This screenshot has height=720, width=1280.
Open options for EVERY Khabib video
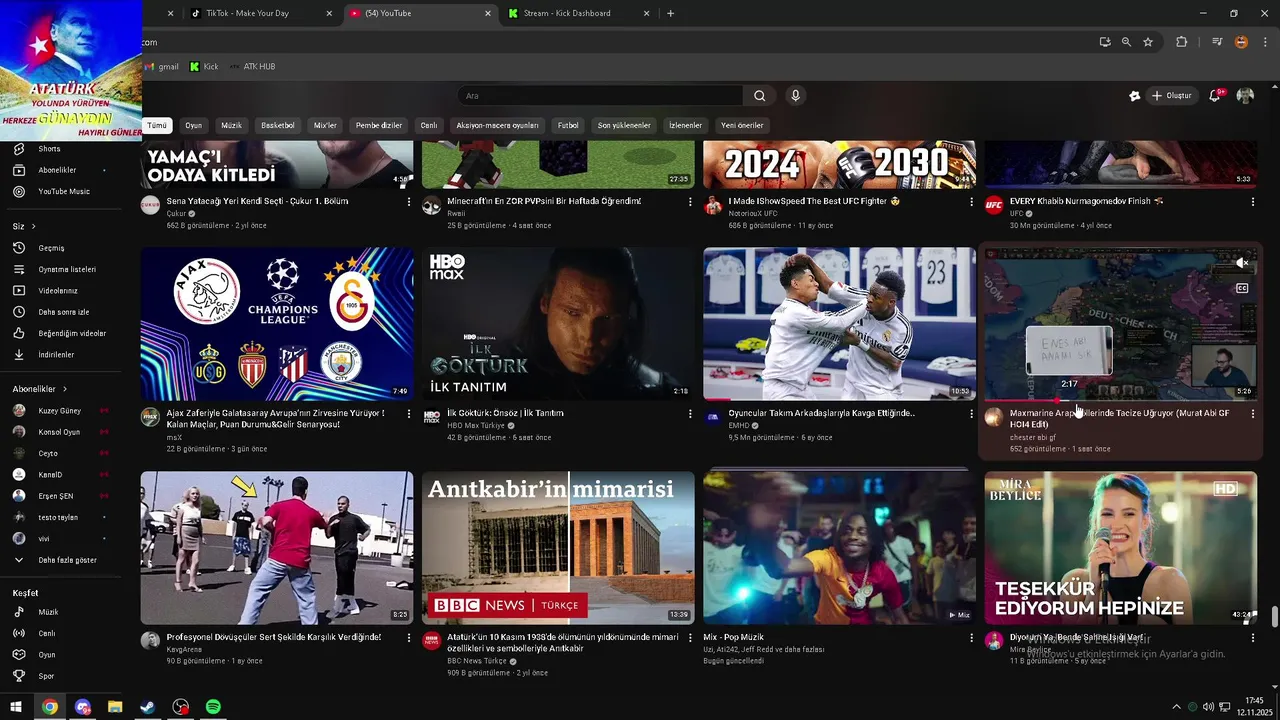1253,202
